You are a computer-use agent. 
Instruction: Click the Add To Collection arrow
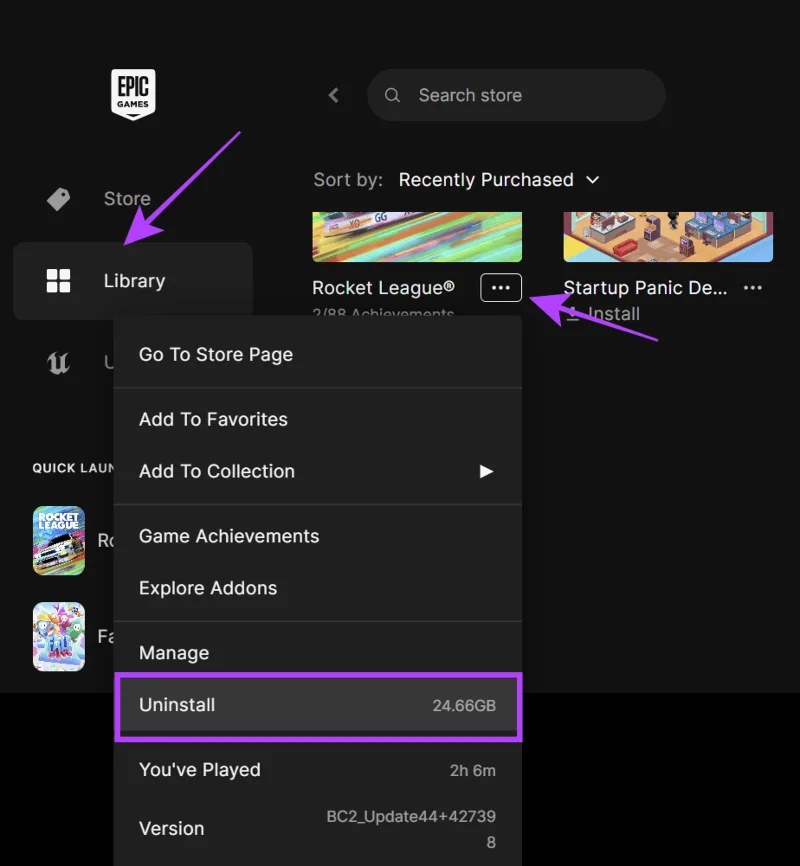486,471
